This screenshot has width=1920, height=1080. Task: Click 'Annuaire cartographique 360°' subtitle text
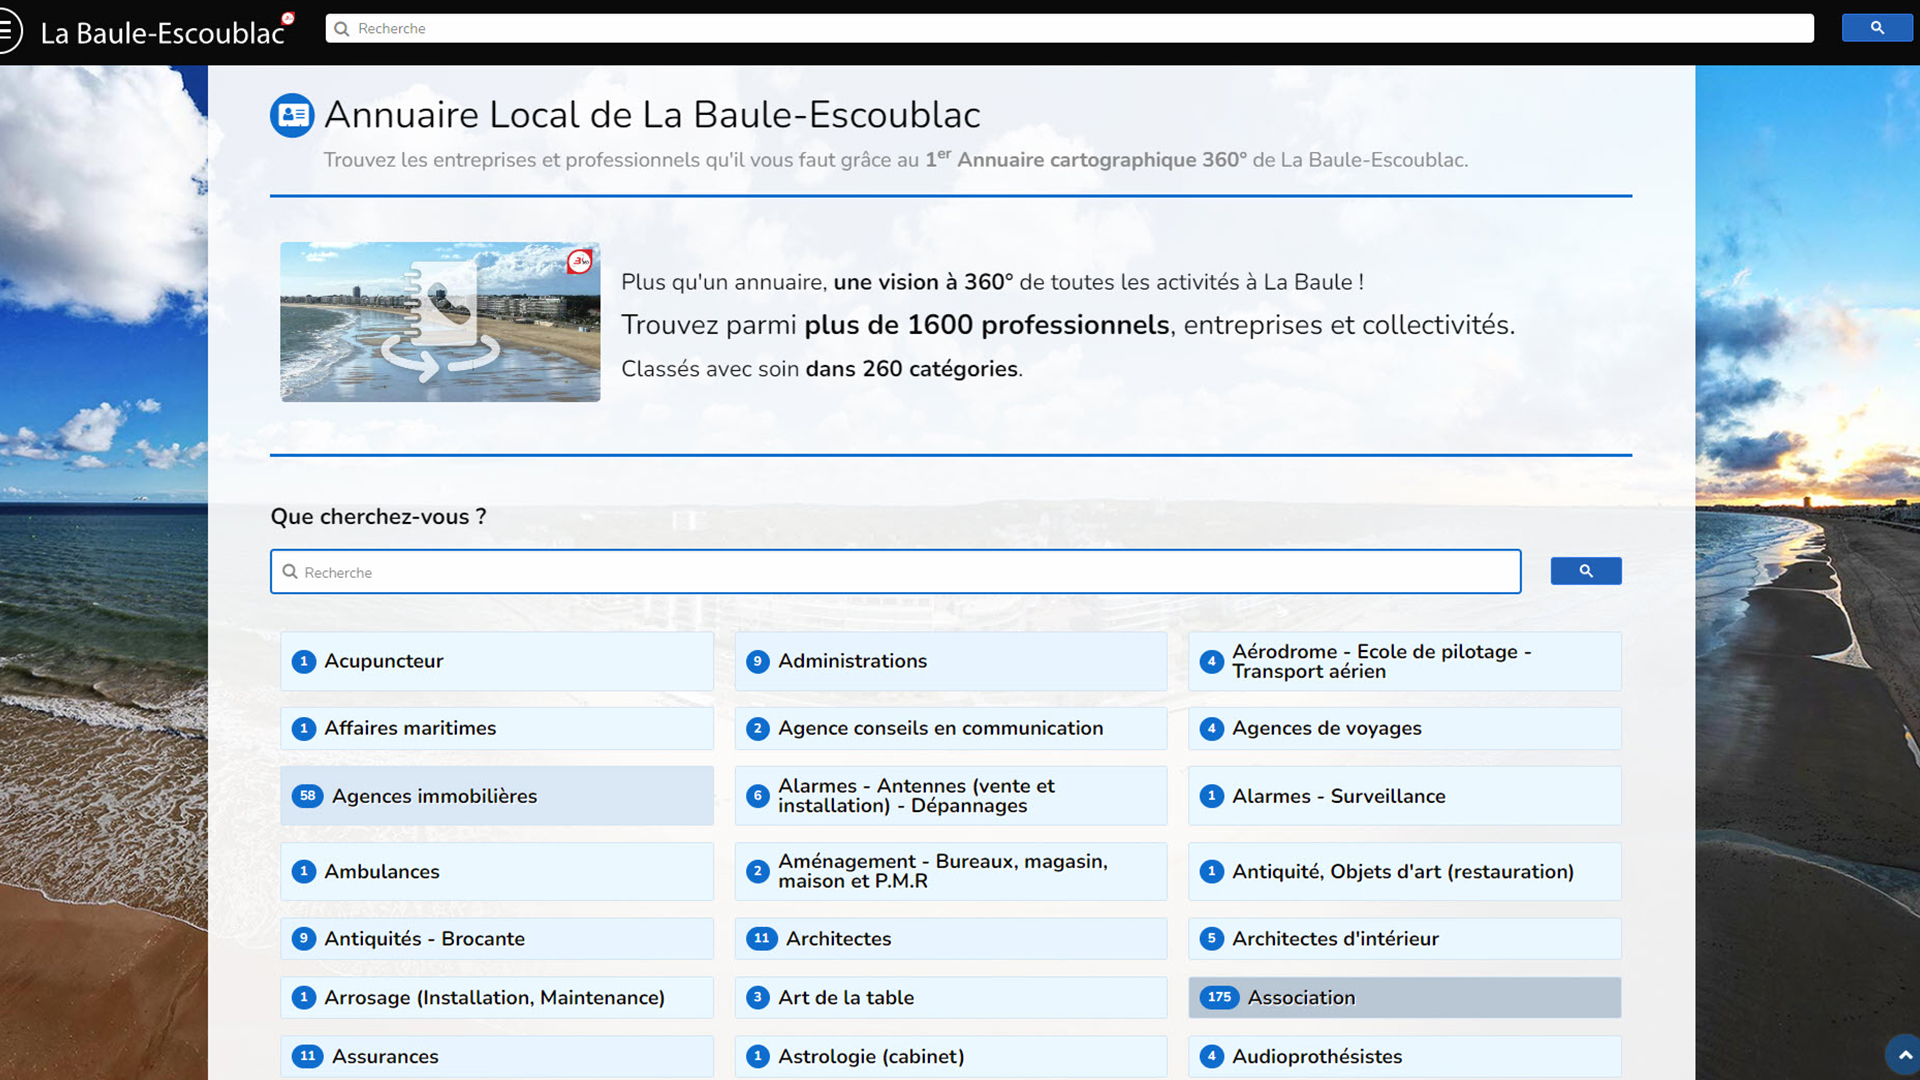1102,160
